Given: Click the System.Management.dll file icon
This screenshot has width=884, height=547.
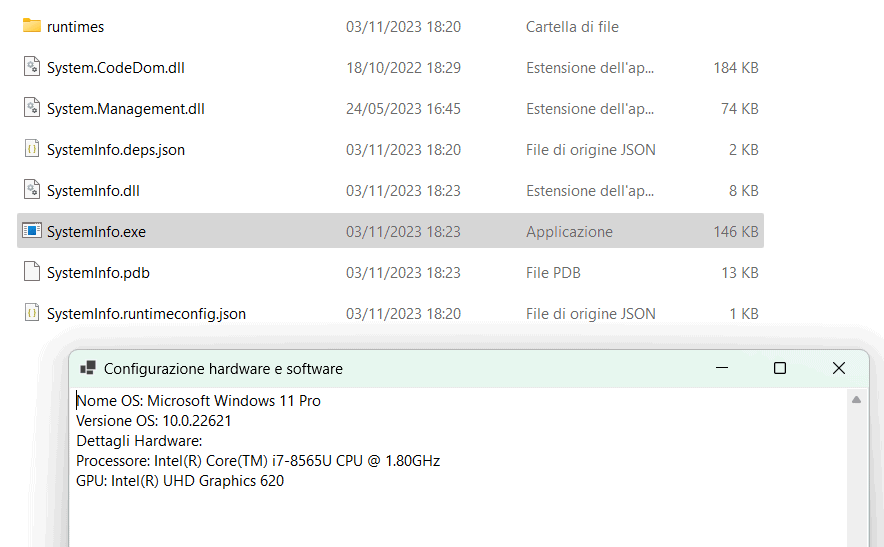Looking at the screenshot, I should coord(31,108).
